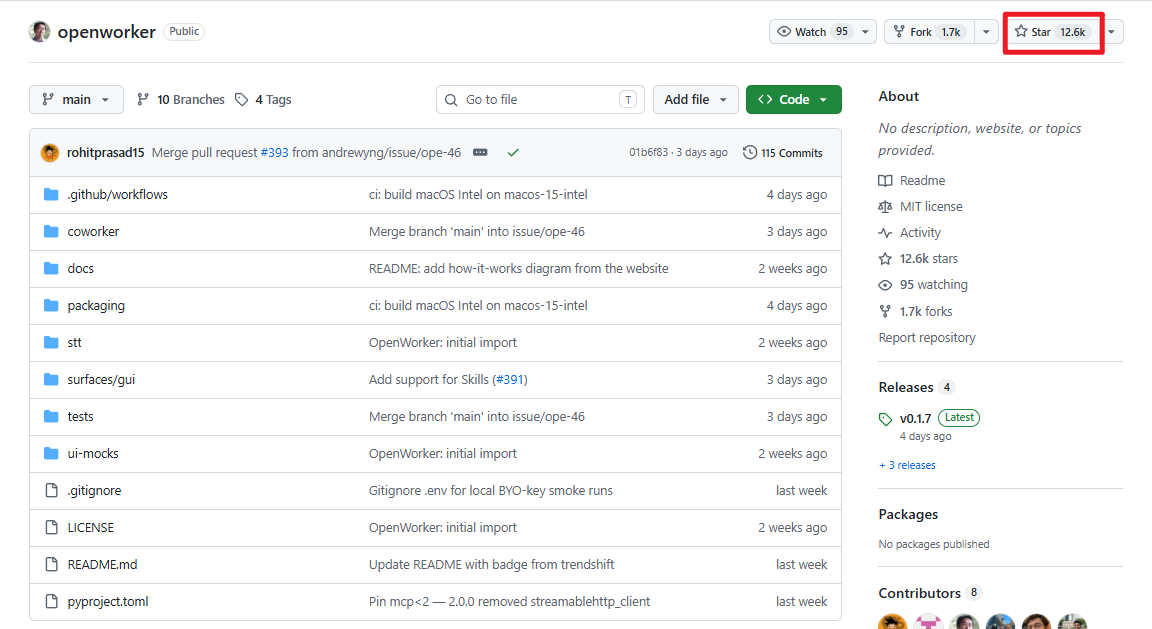The image size is (1152, 629).
Task: Click the first contributor avatar thumbnail
Action: [893, 623]
